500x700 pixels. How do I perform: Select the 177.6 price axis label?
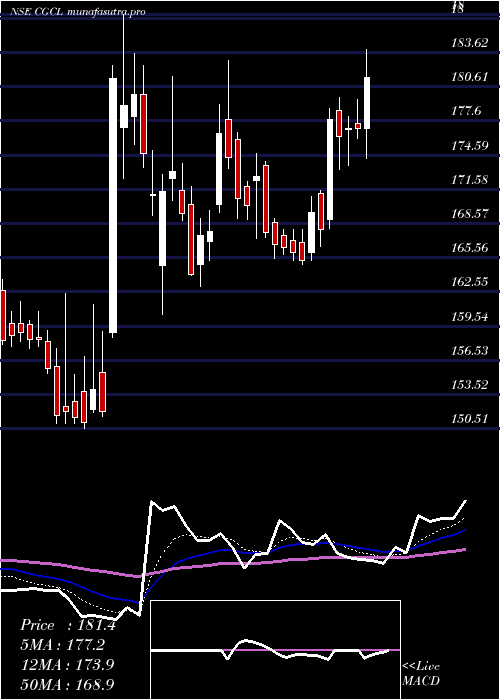click(x=466, y=111)
